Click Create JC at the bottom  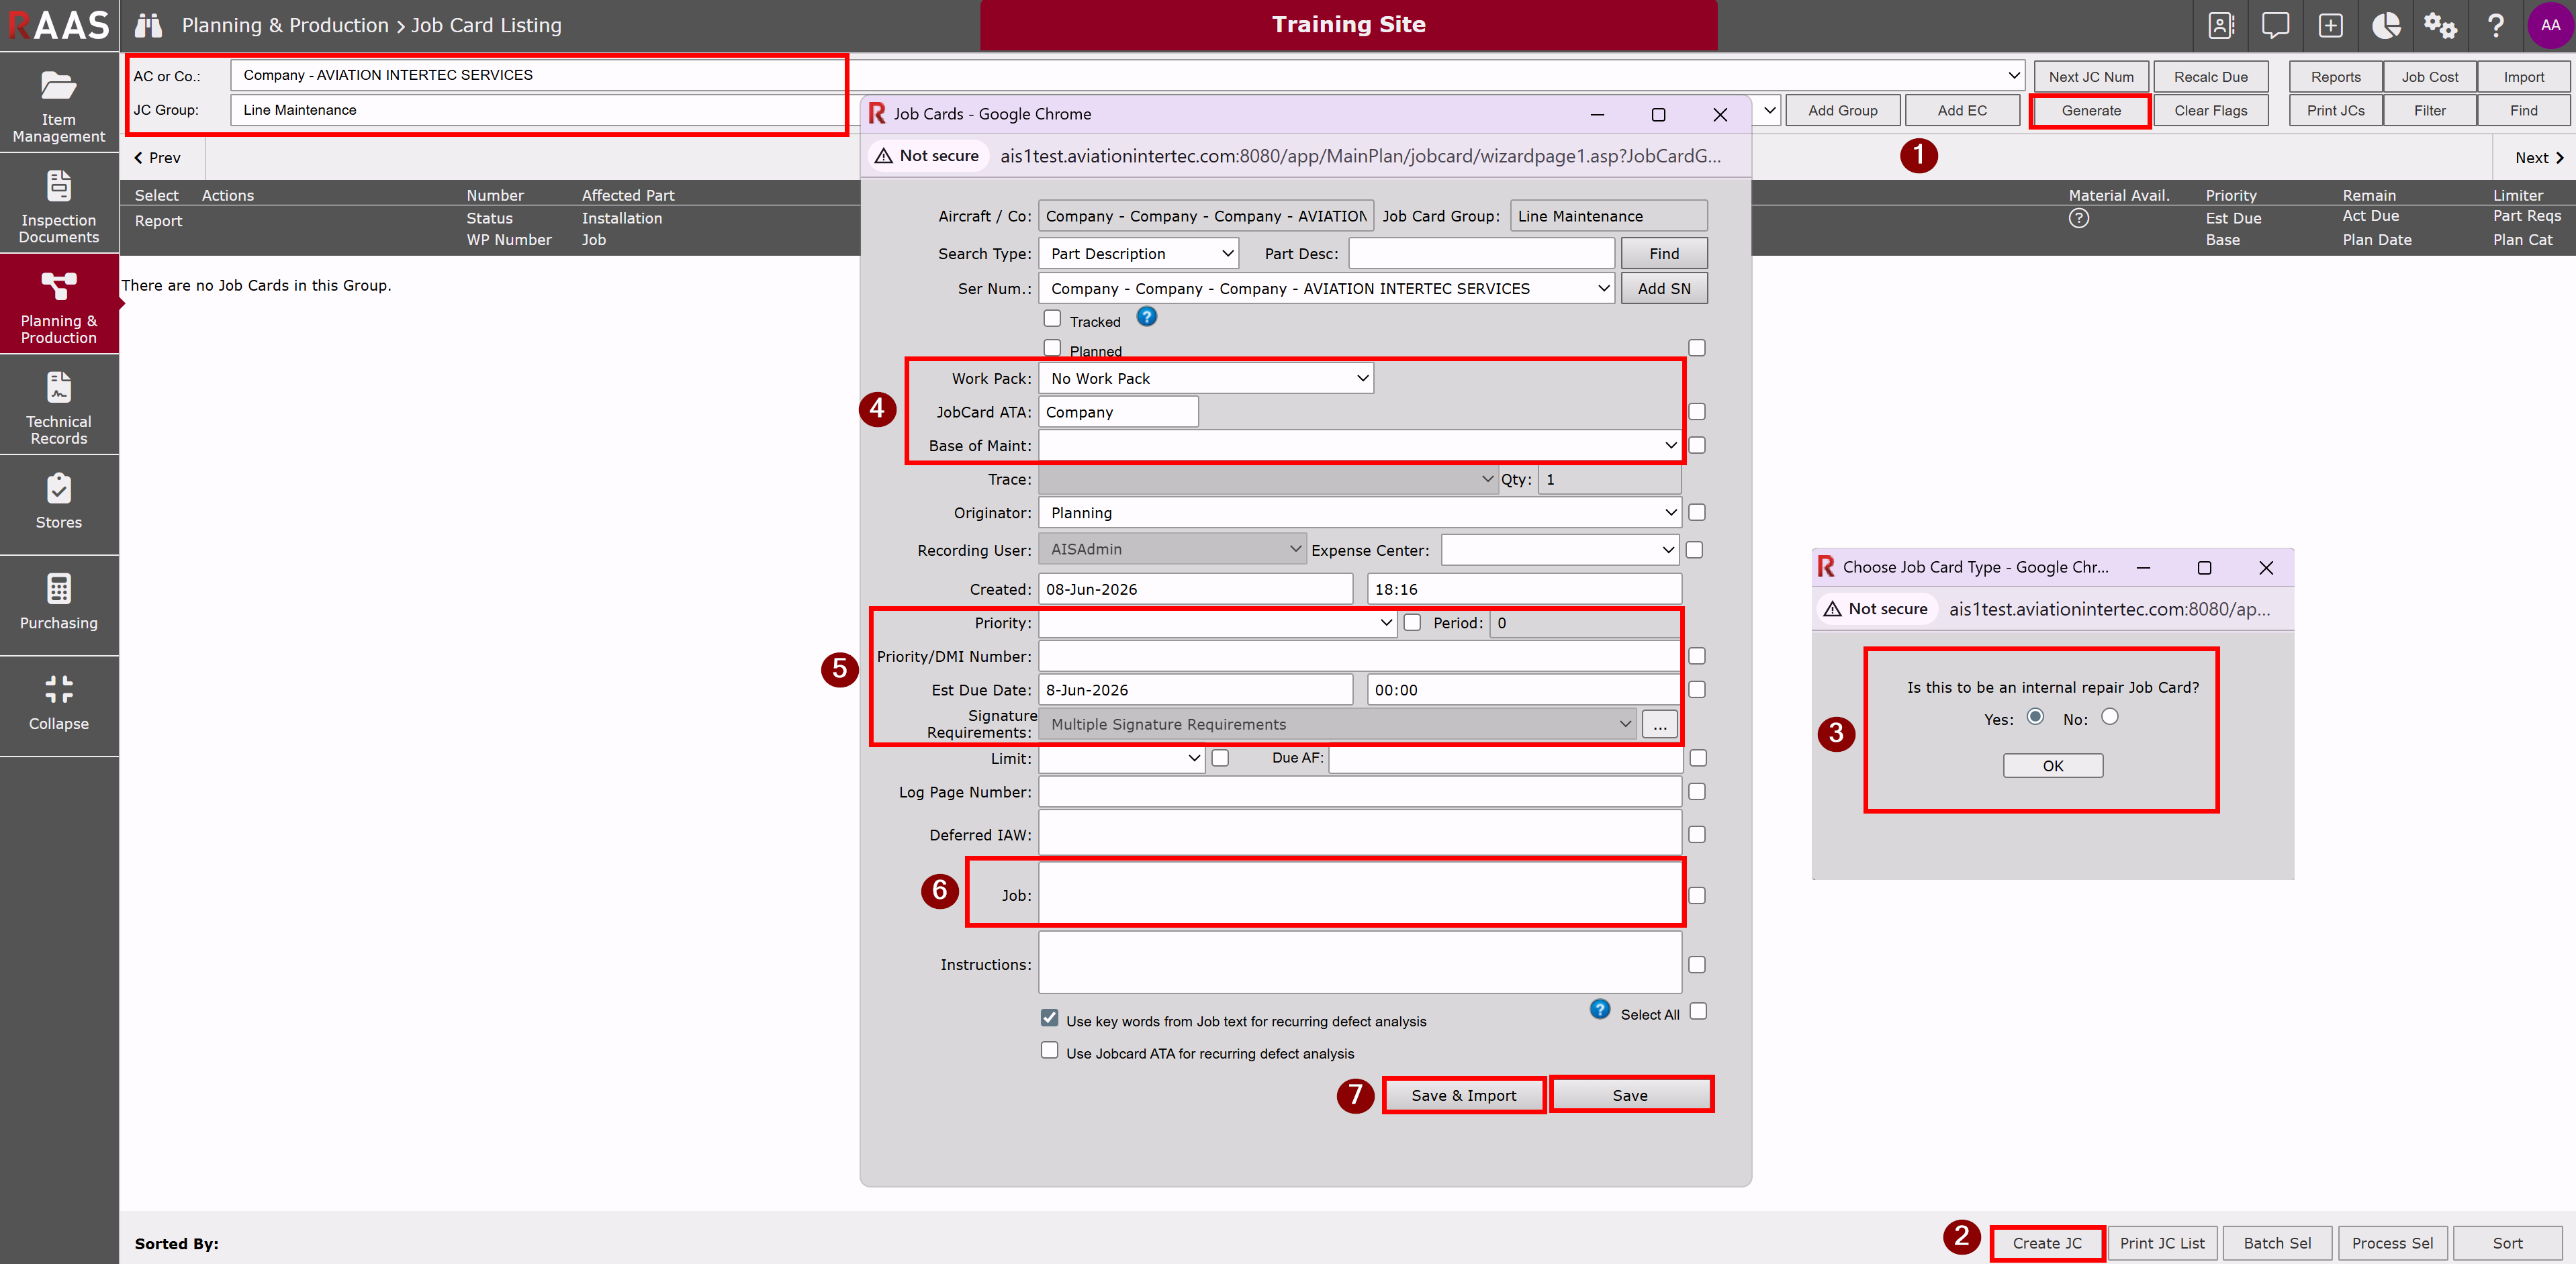pyautogui.click(x=2047, y=1243)
